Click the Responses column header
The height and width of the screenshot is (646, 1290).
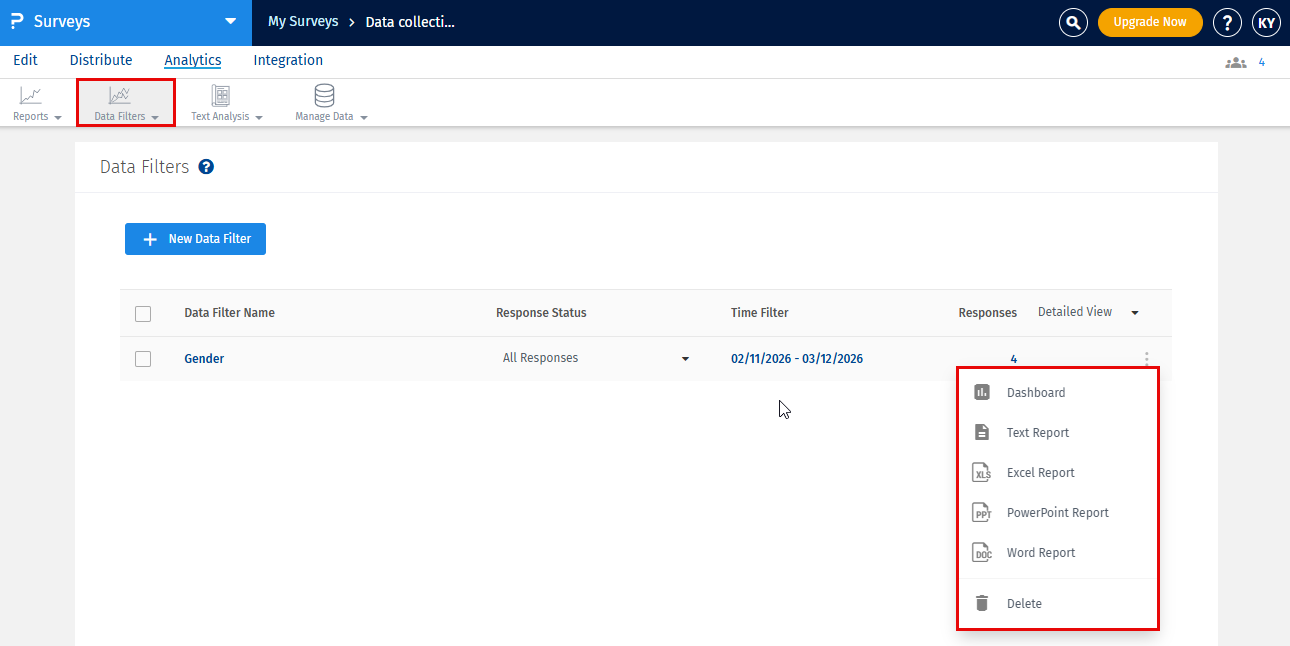tap(988, 312)
